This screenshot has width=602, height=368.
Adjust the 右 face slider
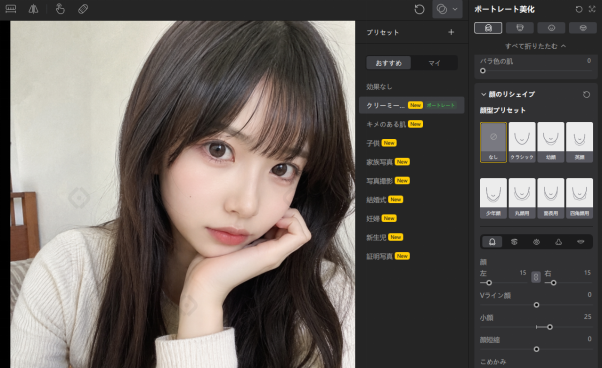pos(568,283)
